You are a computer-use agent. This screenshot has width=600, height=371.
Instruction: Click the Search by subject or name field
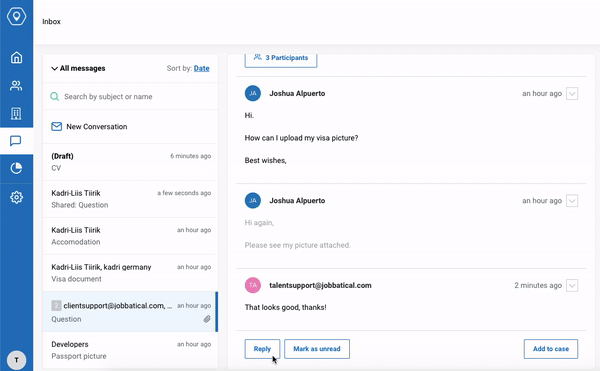pyautogui.click(x=130, y=96)
